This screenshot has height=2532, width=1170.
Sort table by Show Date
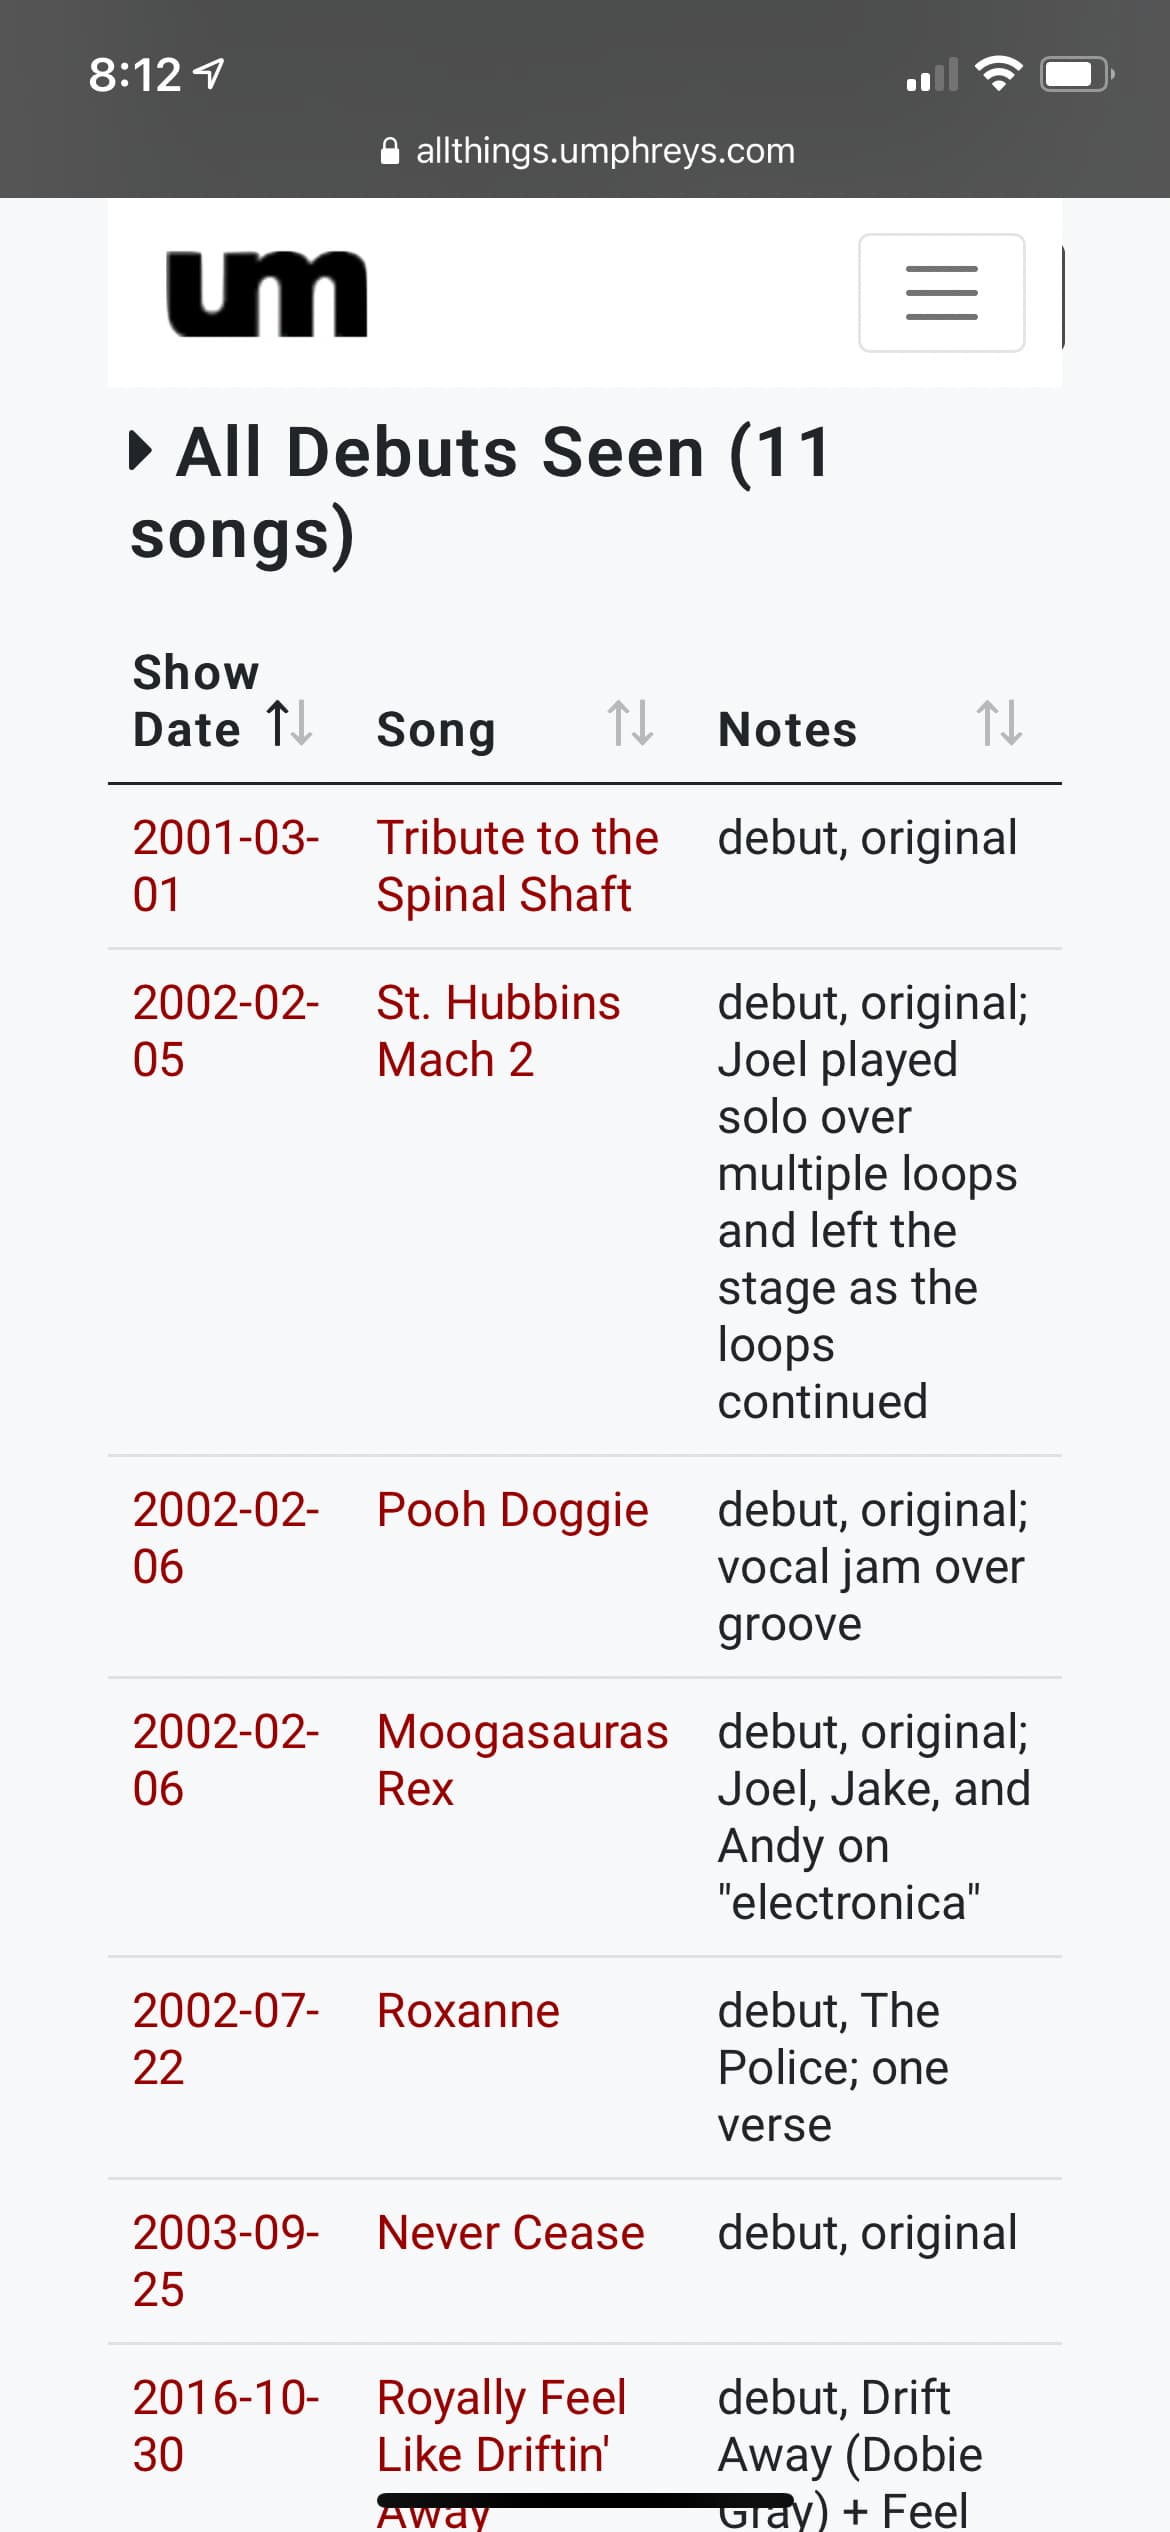(290, 723)
